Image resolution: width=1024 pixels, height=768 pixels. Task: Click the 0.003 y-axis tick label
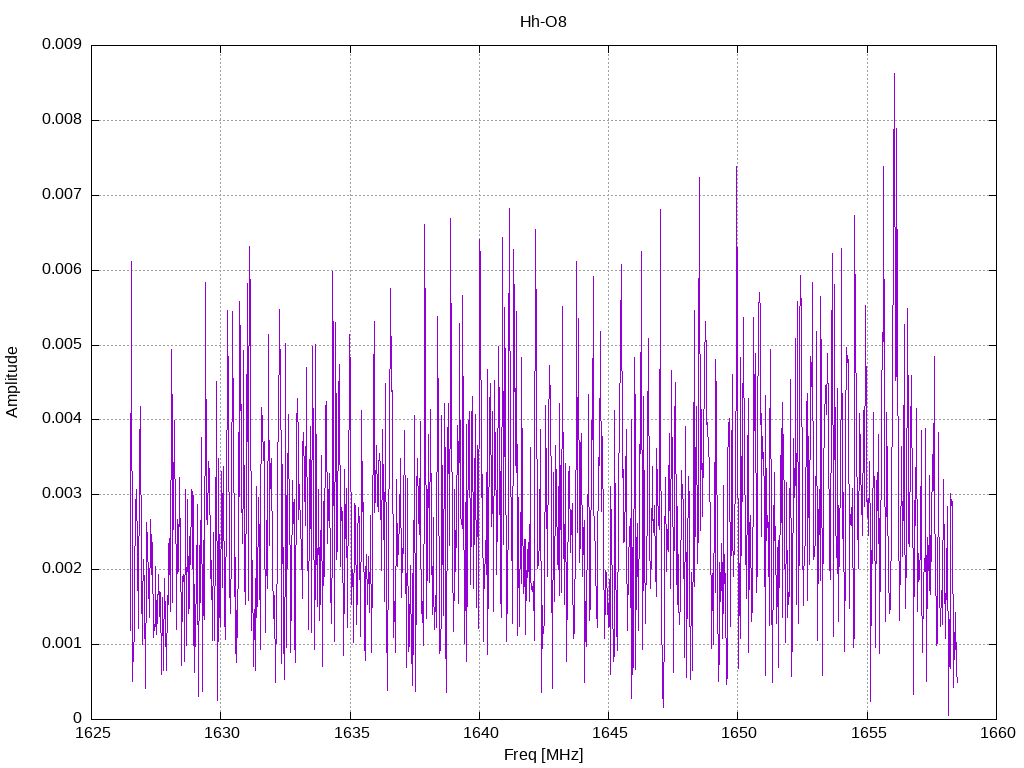click(62, 494)
